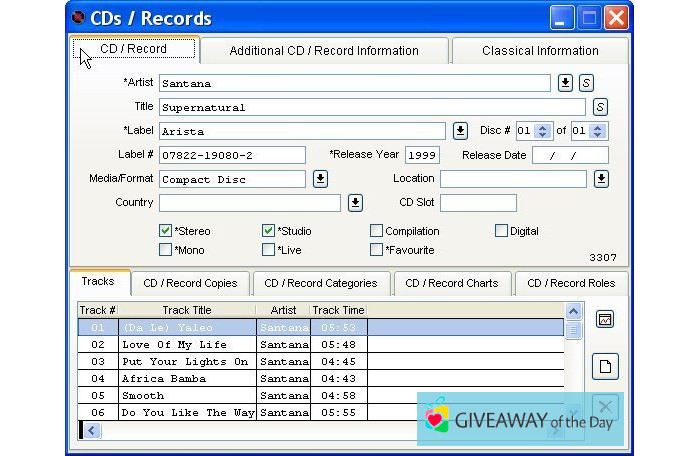
Task: Open the Media/Format dropdown
Action: point(320,179)
